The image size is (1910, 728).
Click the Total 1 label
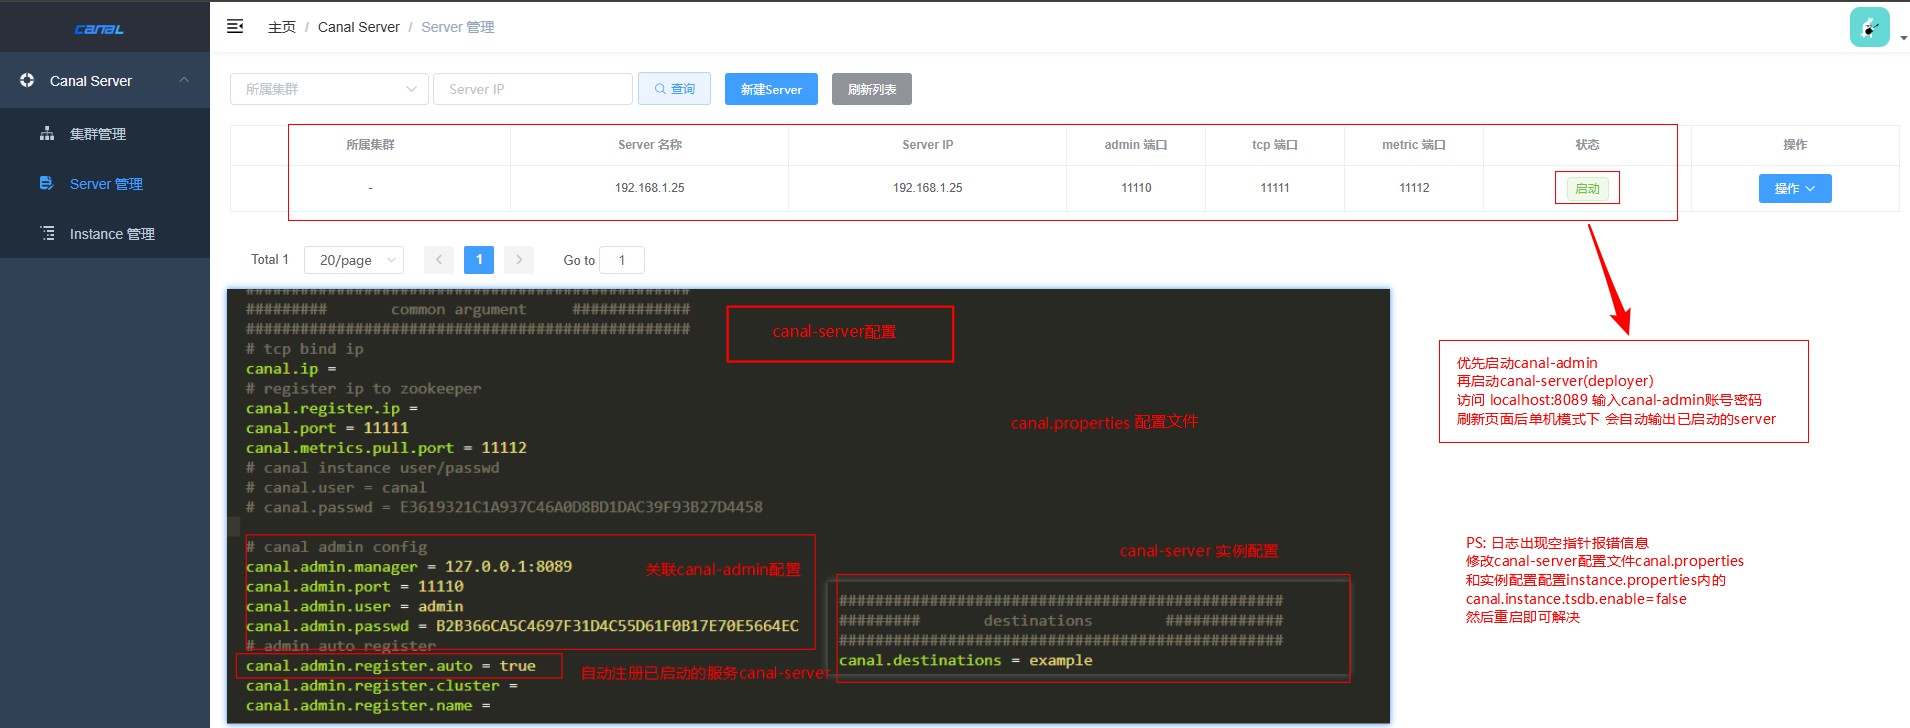pos(270,259)
